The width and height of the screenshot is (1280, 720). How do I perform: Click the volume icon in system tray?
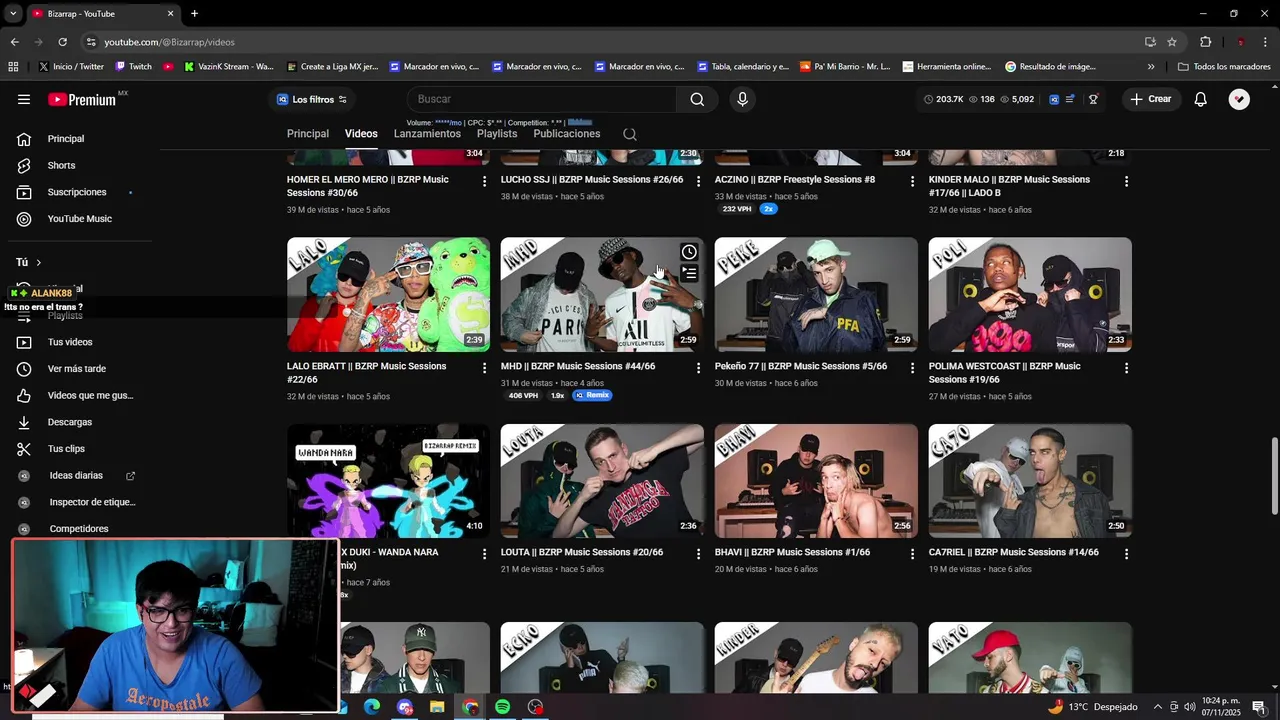pyautogui.click(x=1190, y=707)
